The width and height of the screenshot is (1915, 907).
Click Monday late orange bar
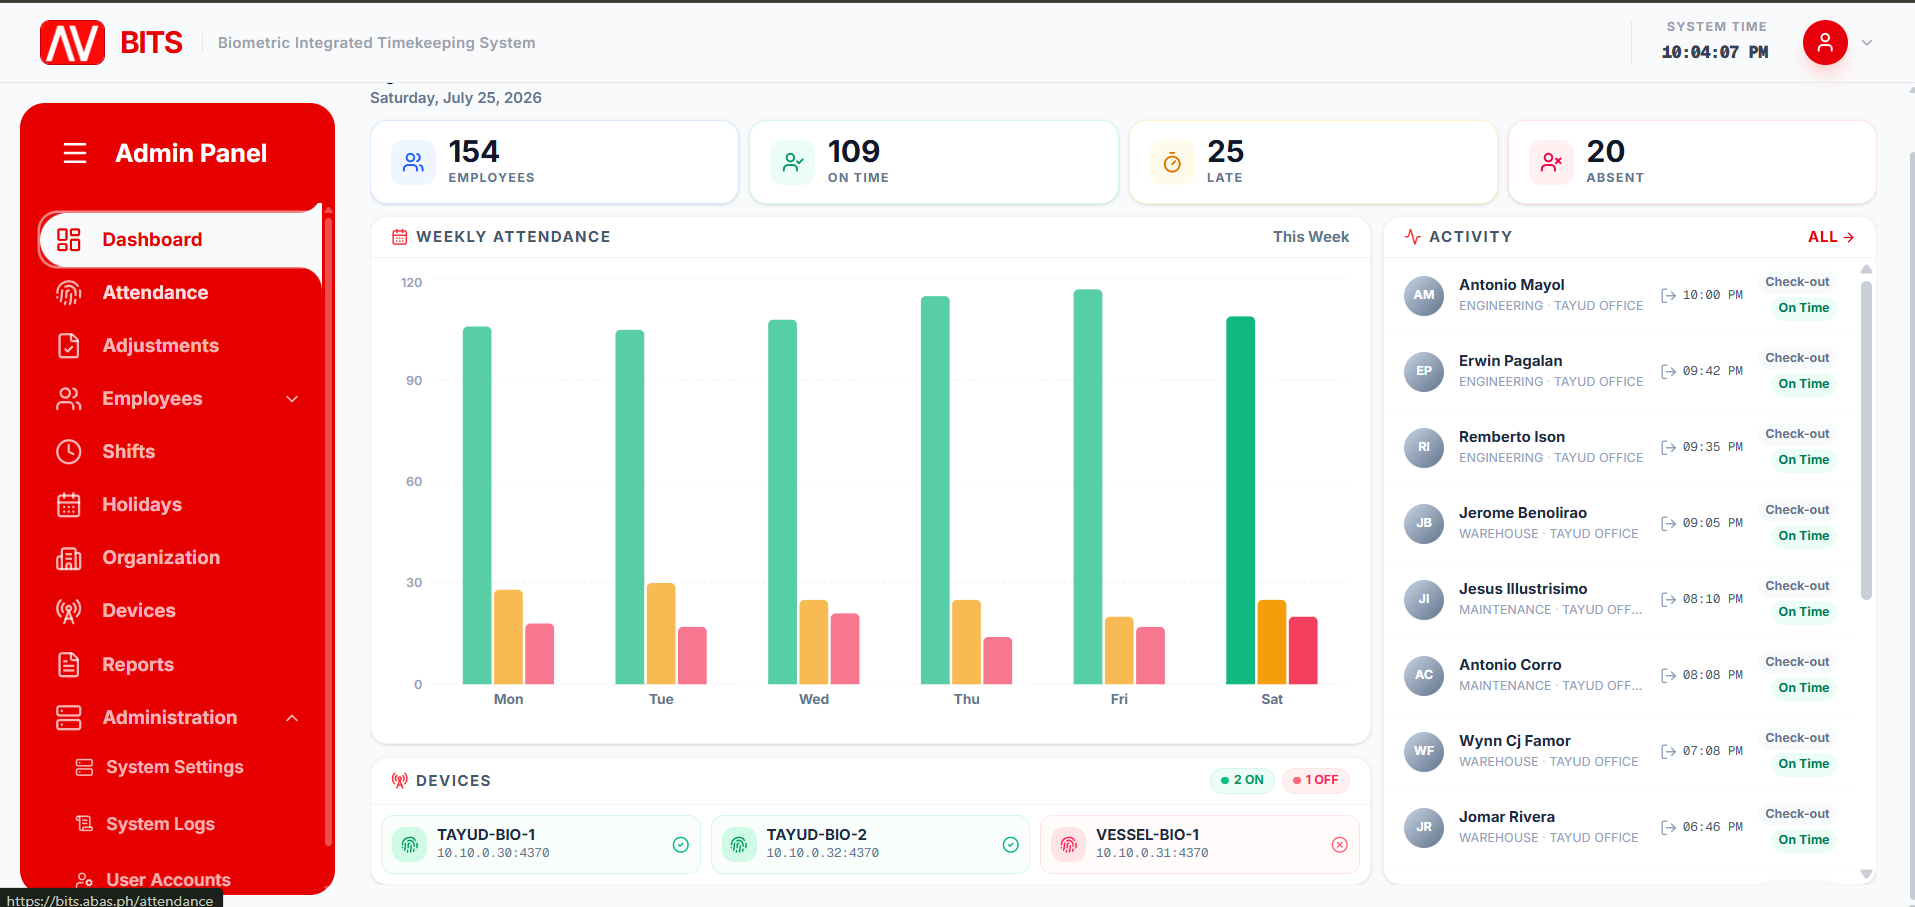508,637
